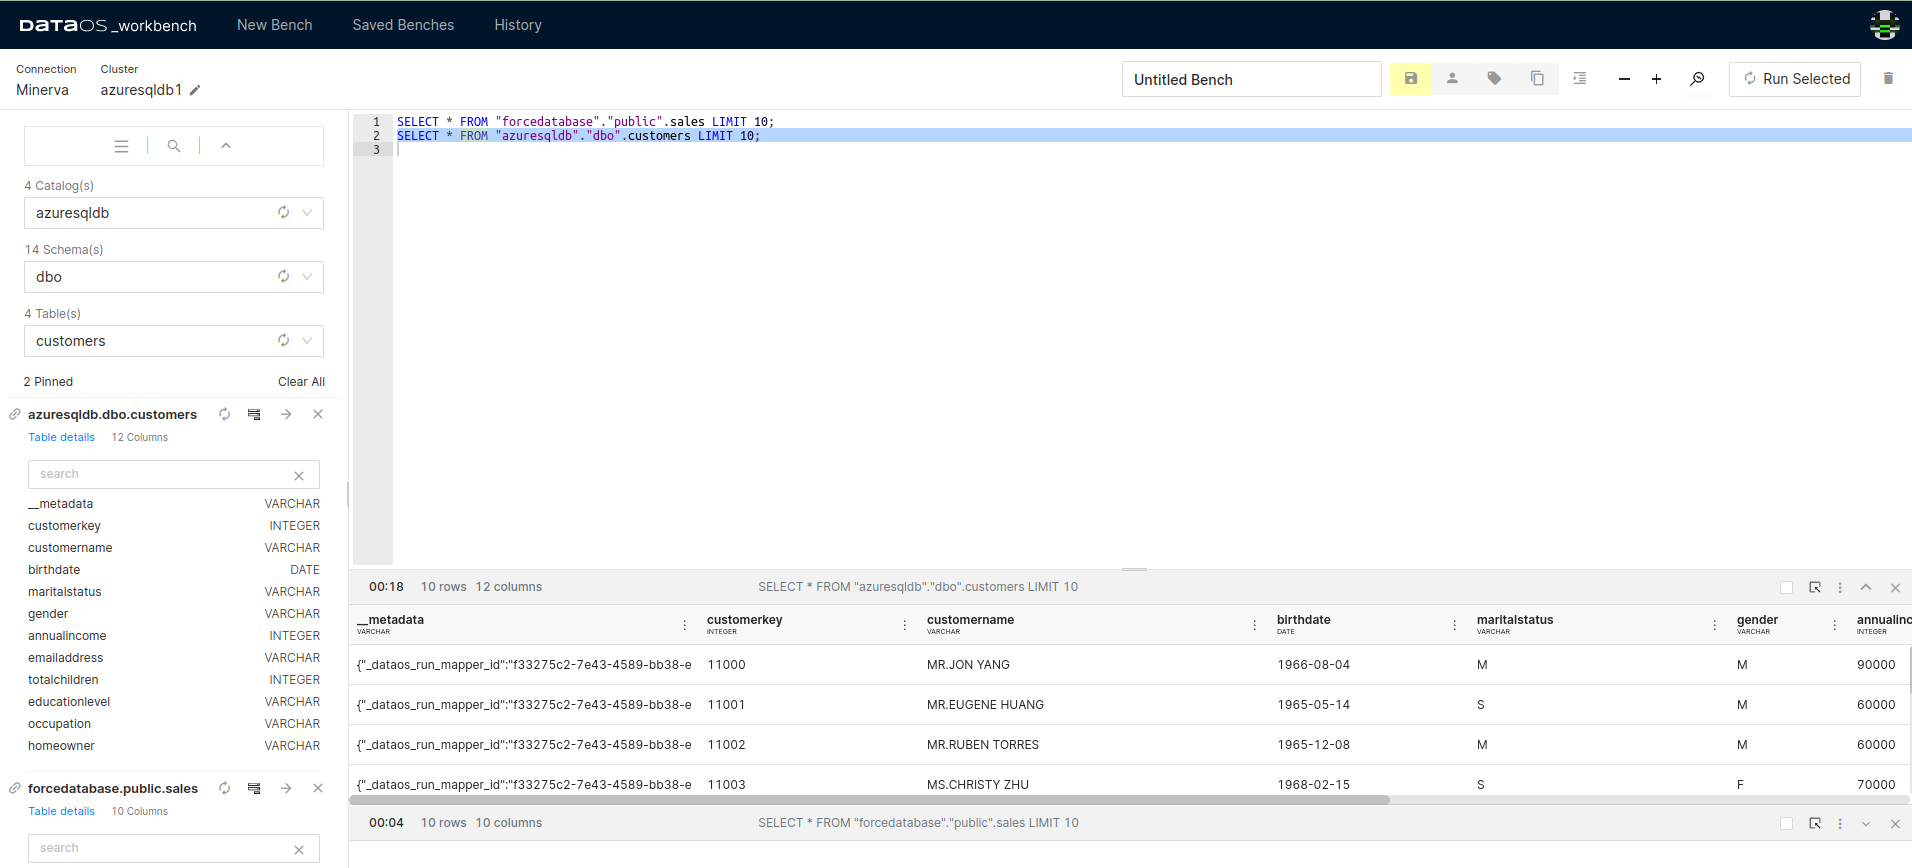1912x868 pixels.
Task: Close the customers query result panel
Action: [1895, 588]
